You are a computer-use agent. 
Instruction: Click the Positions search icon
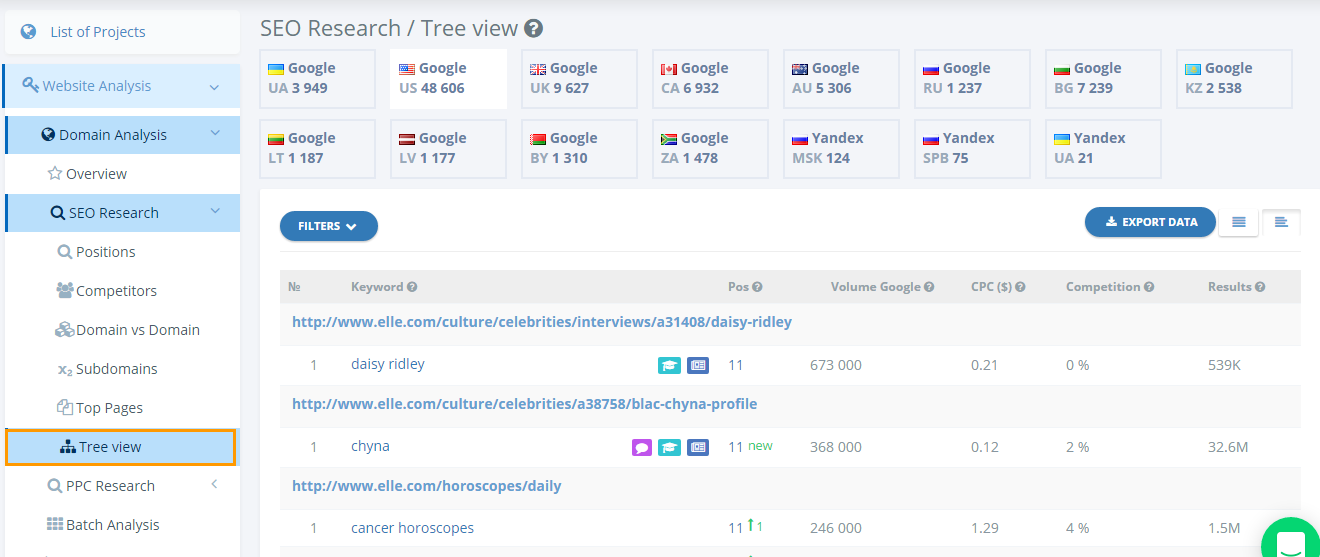coord(64,252)
